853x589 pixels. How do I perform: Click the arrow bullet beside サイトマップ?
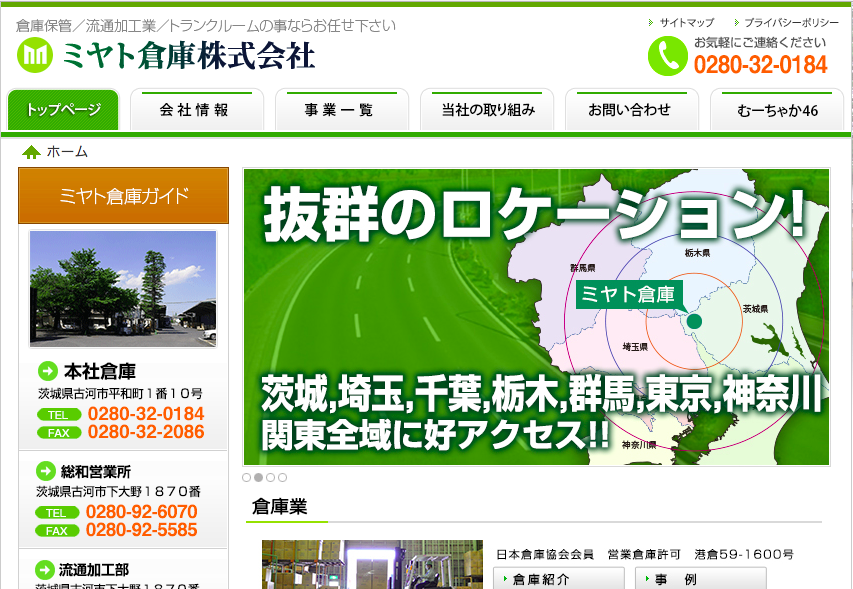pos(651,22)
